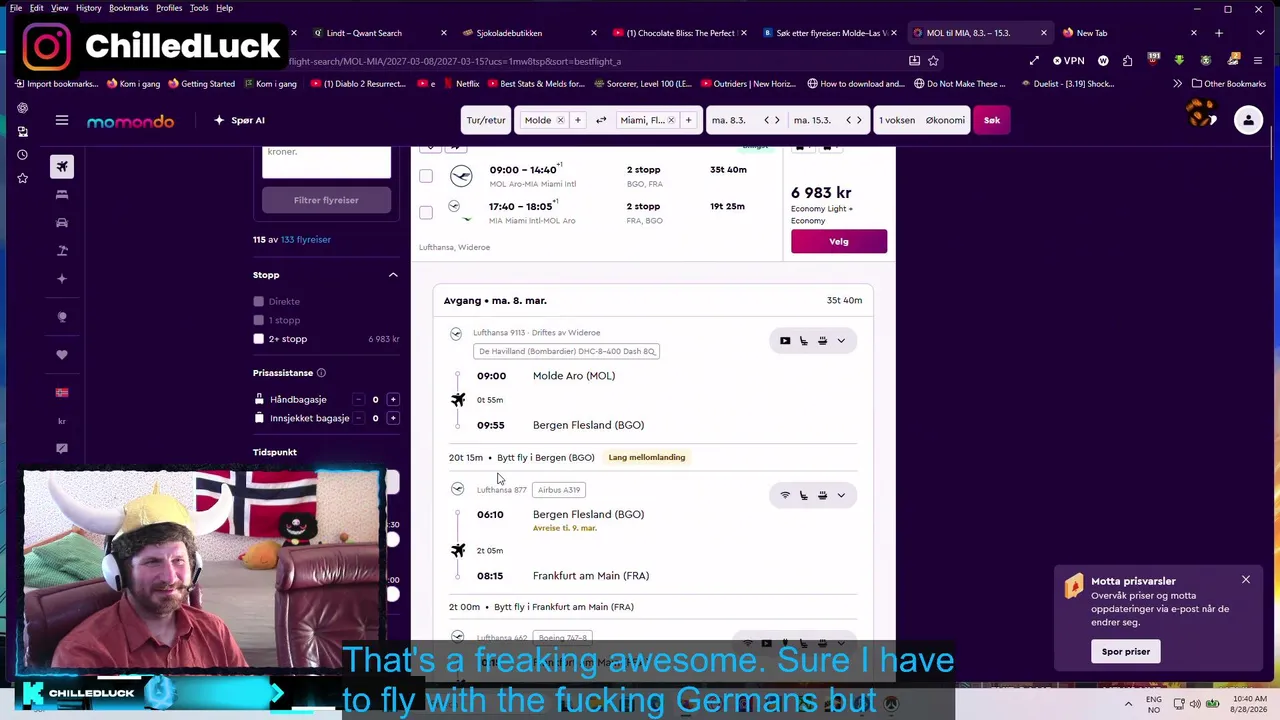Show more bookmarks toolbar items chevron

coord(1177,84)
